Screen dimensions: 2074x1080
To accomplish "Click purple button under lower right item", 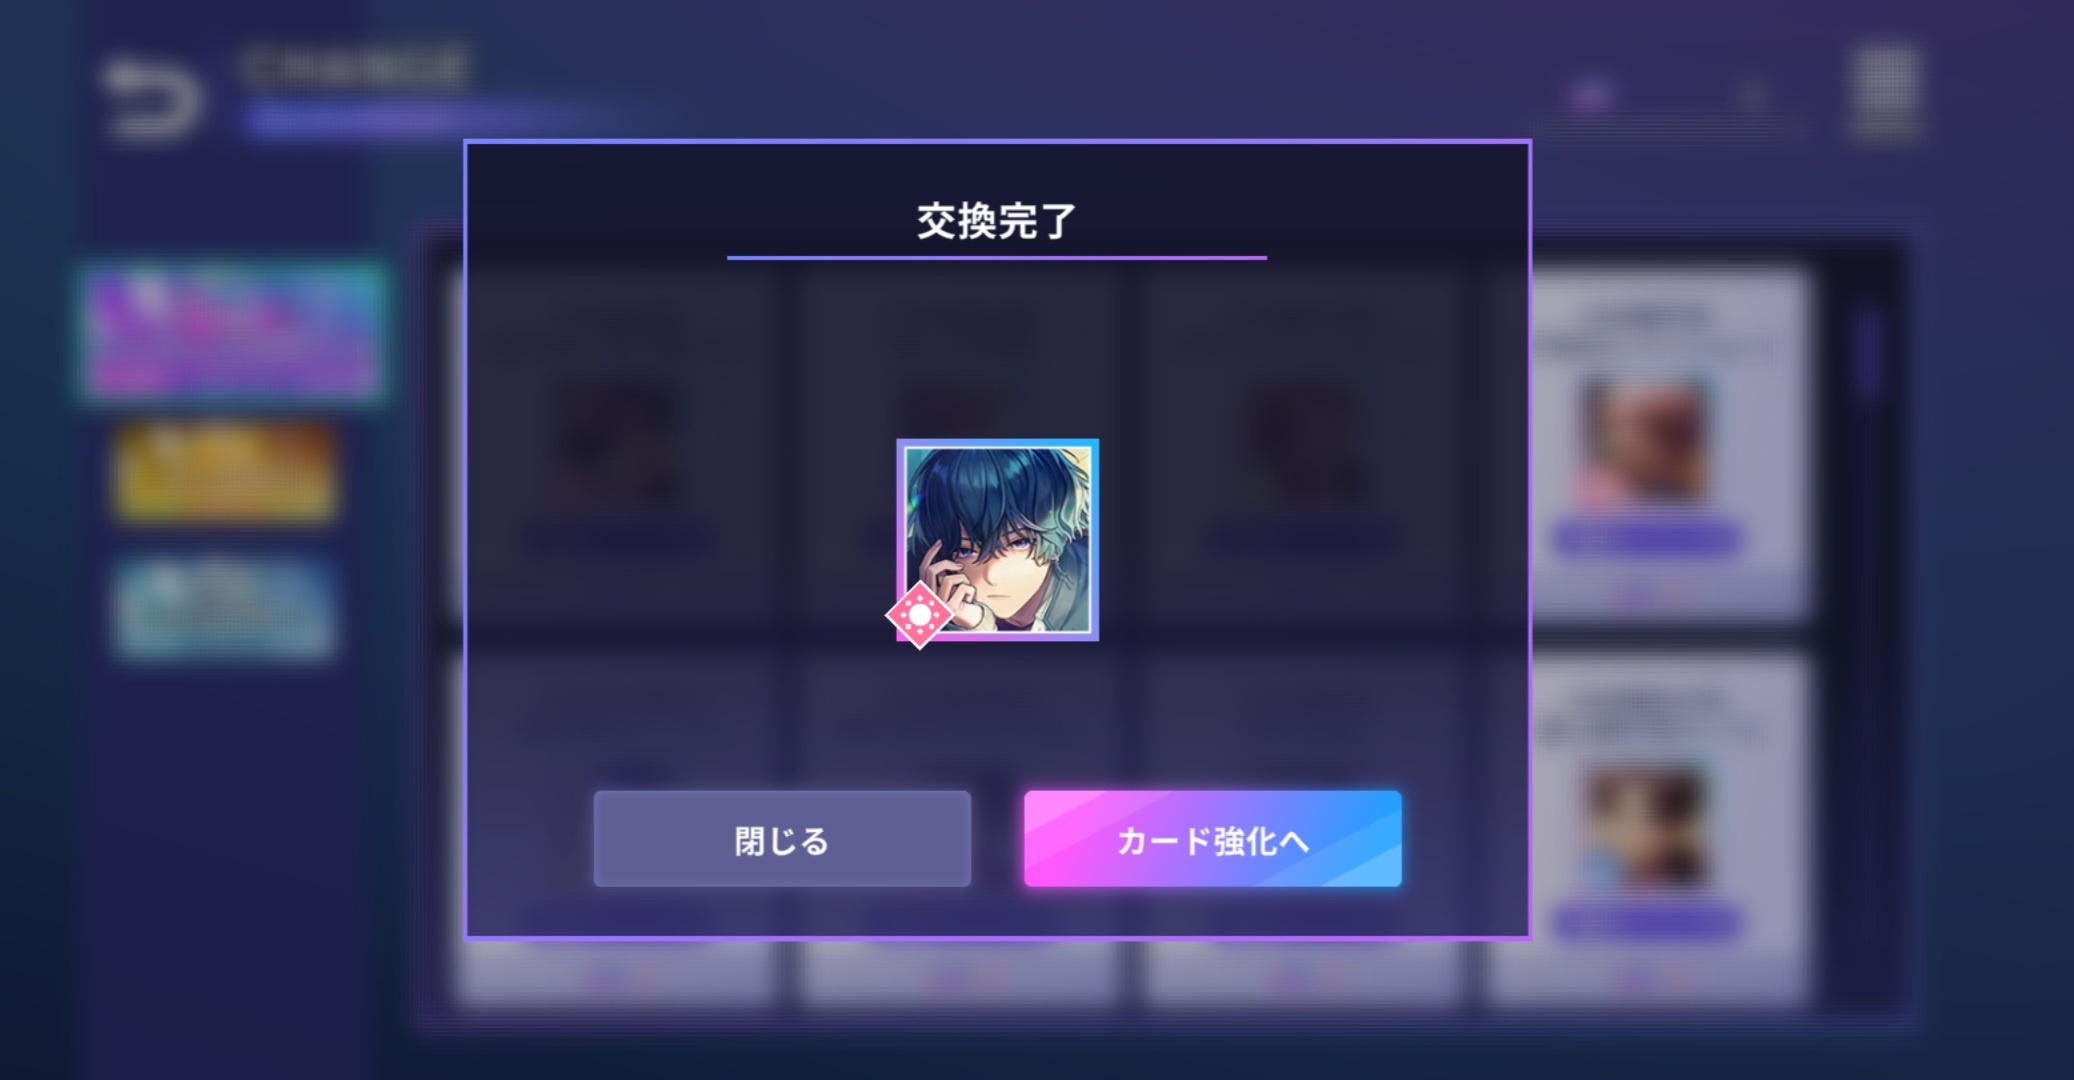I will (x=1646, y=923).
